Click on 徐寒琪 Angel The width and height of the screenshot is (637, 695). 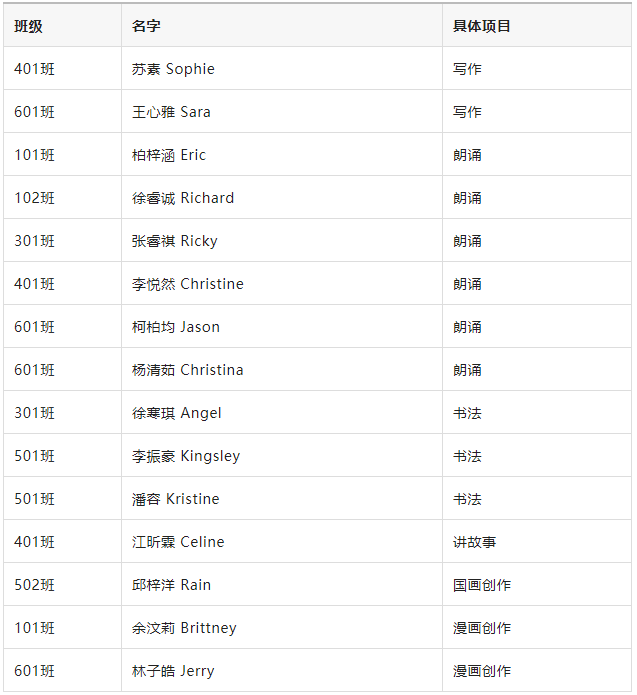click(176, 413)
